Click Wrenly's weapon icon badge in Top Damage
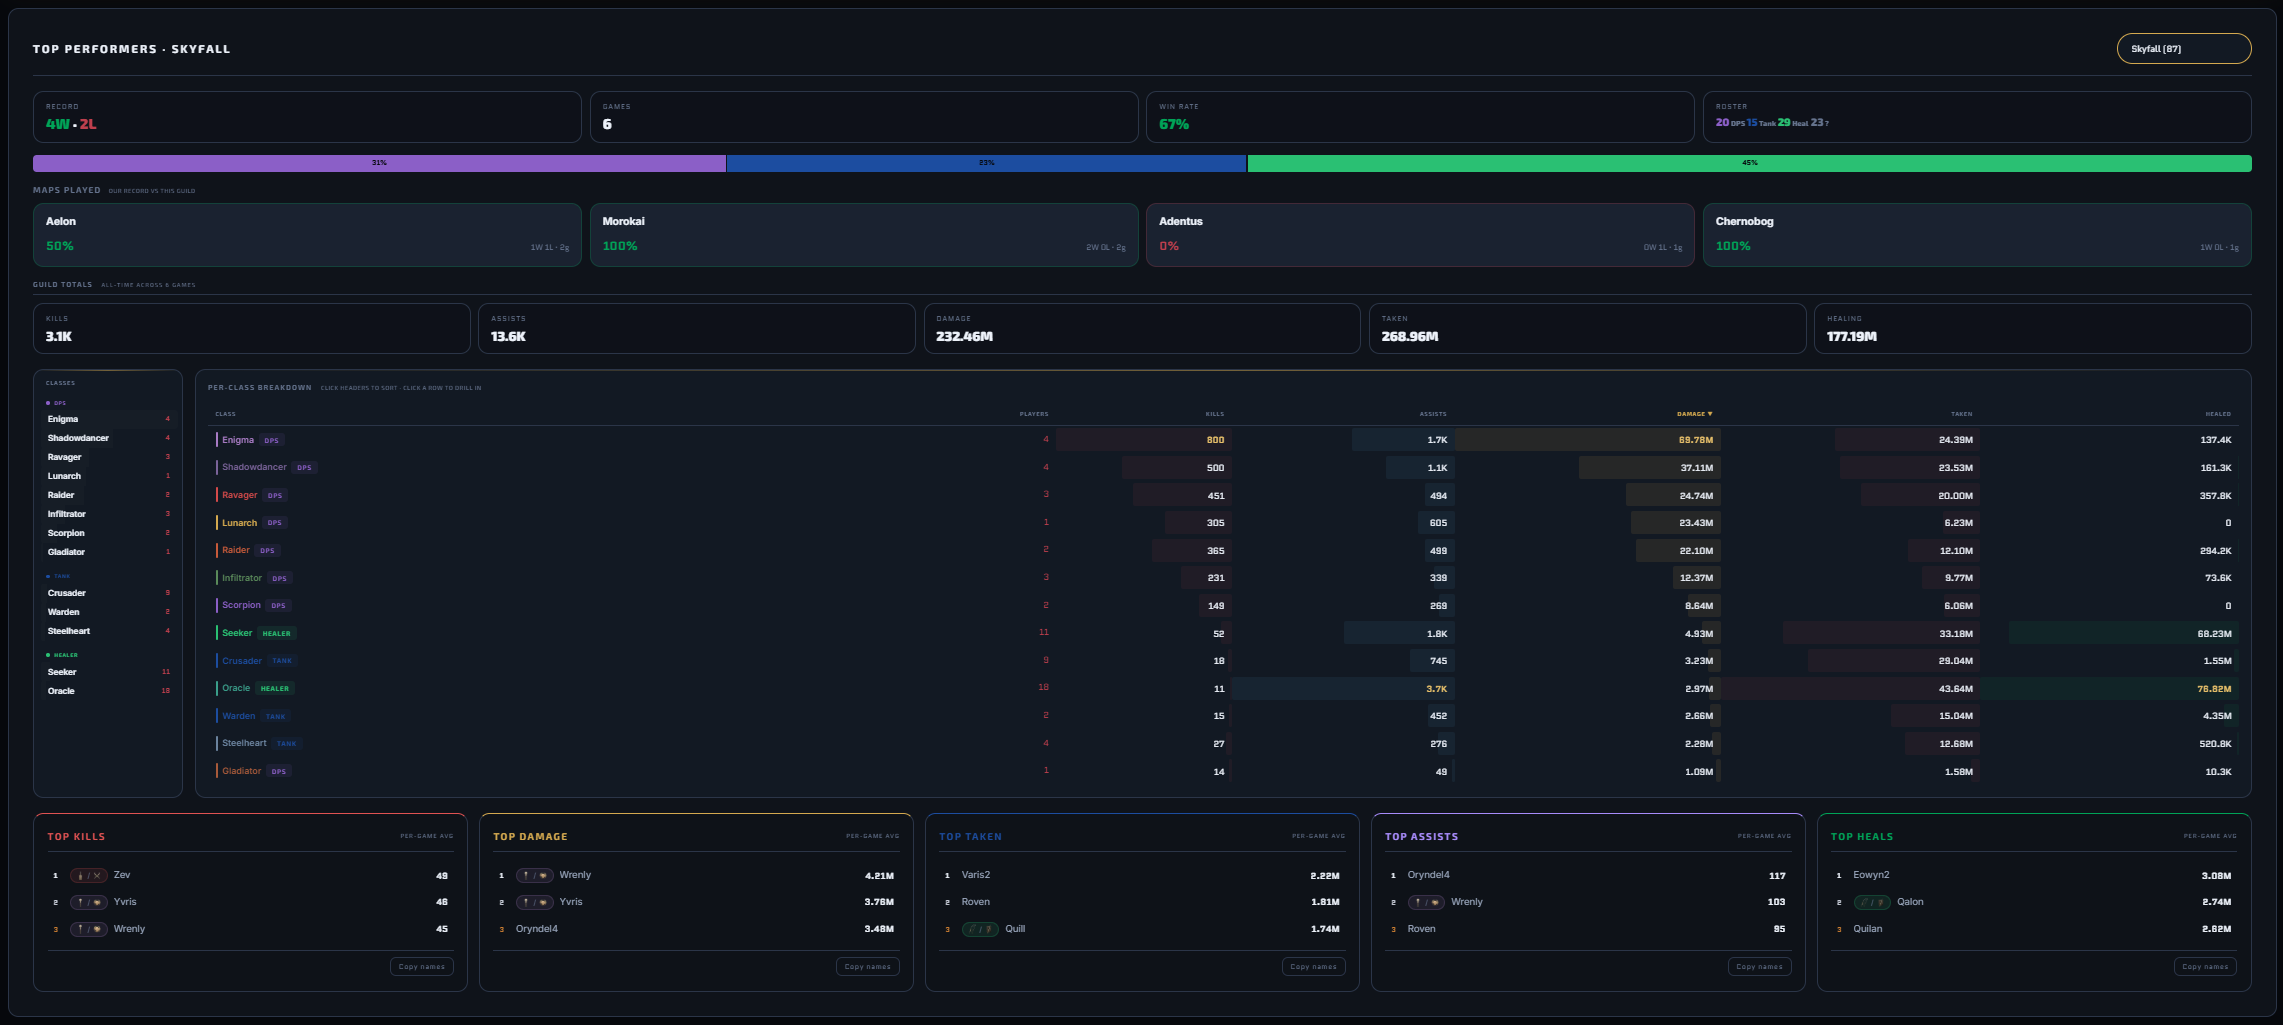The height and width of the screenshot is (1025, 2283). click(534, 875)
